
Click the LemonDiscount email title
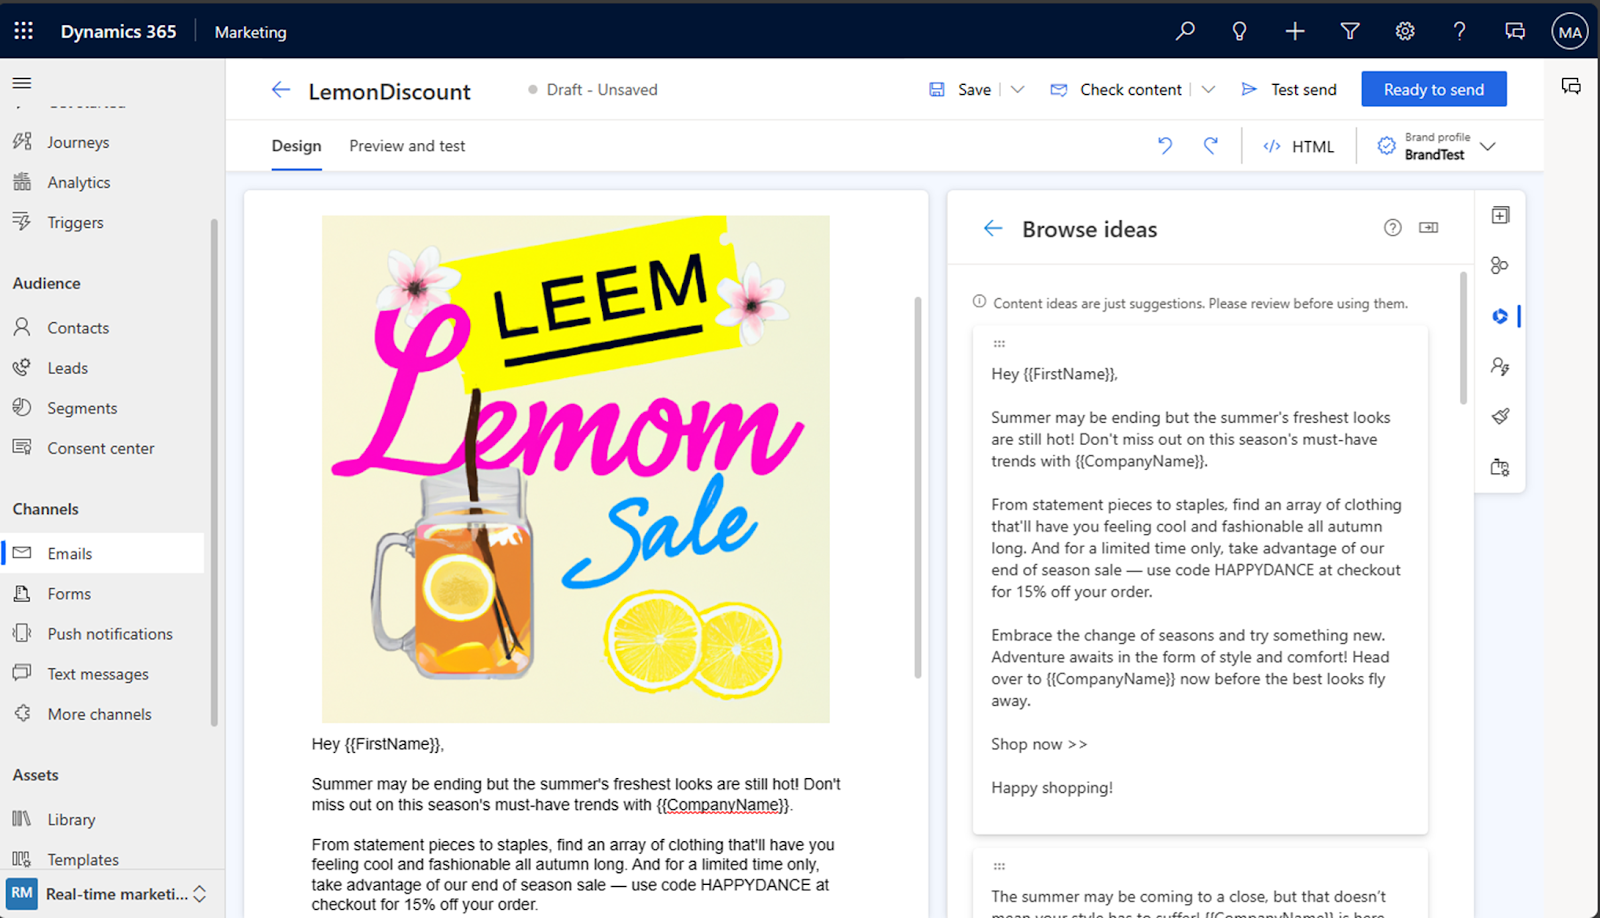coord(390,91)
